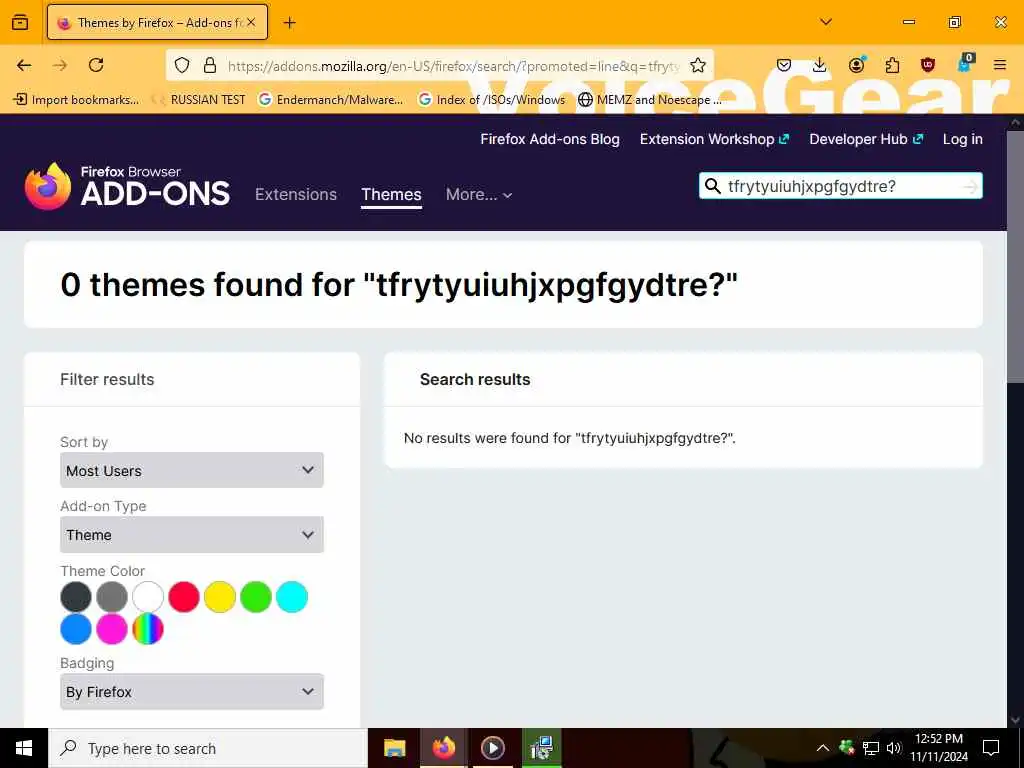Open the Extensions puzzle icon
This screenshot has width=1024, height=768.
point(892,65)
